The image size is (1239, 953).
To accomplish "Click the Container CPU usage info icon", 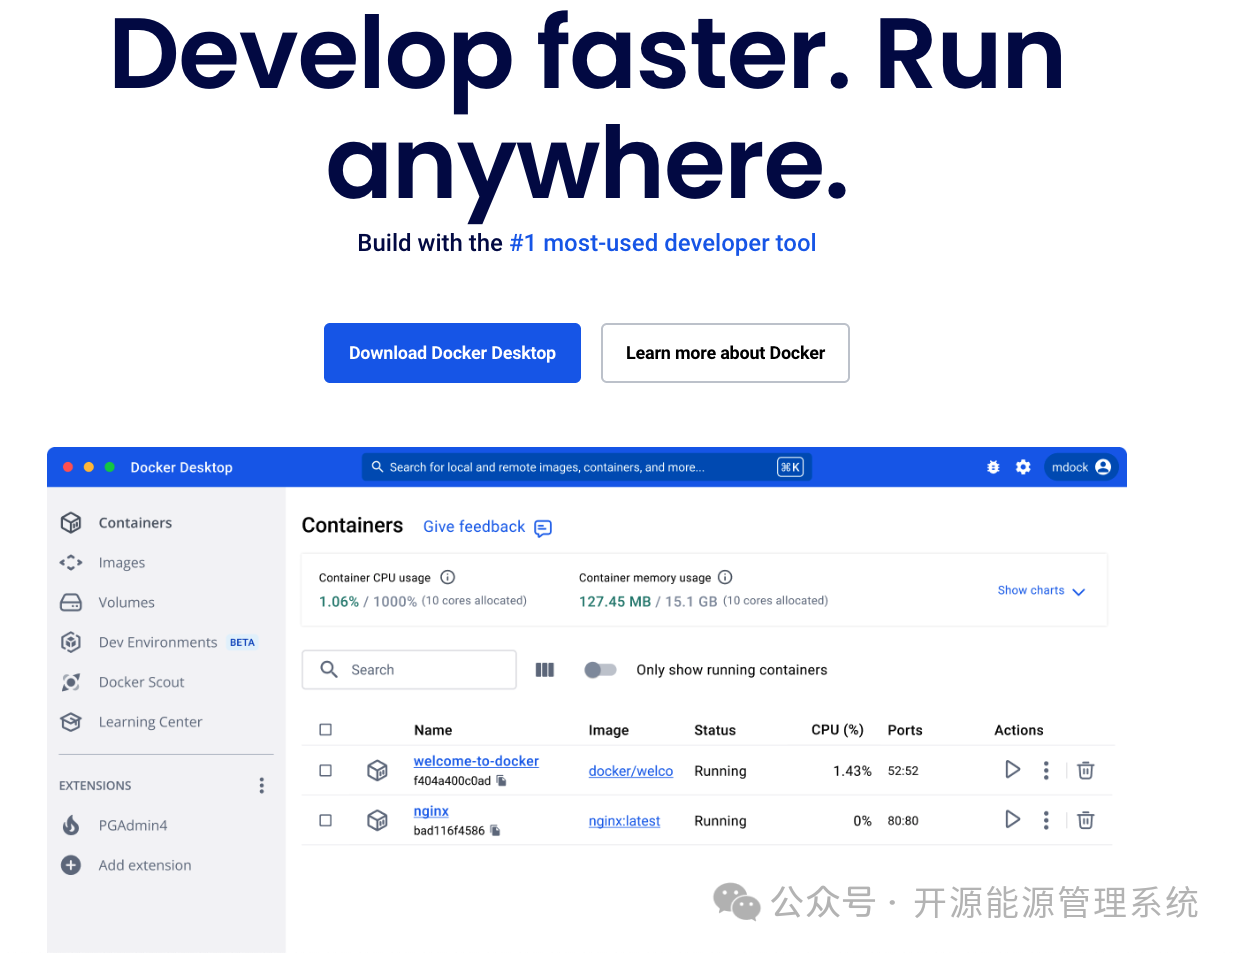I will (x=448, y=577).
